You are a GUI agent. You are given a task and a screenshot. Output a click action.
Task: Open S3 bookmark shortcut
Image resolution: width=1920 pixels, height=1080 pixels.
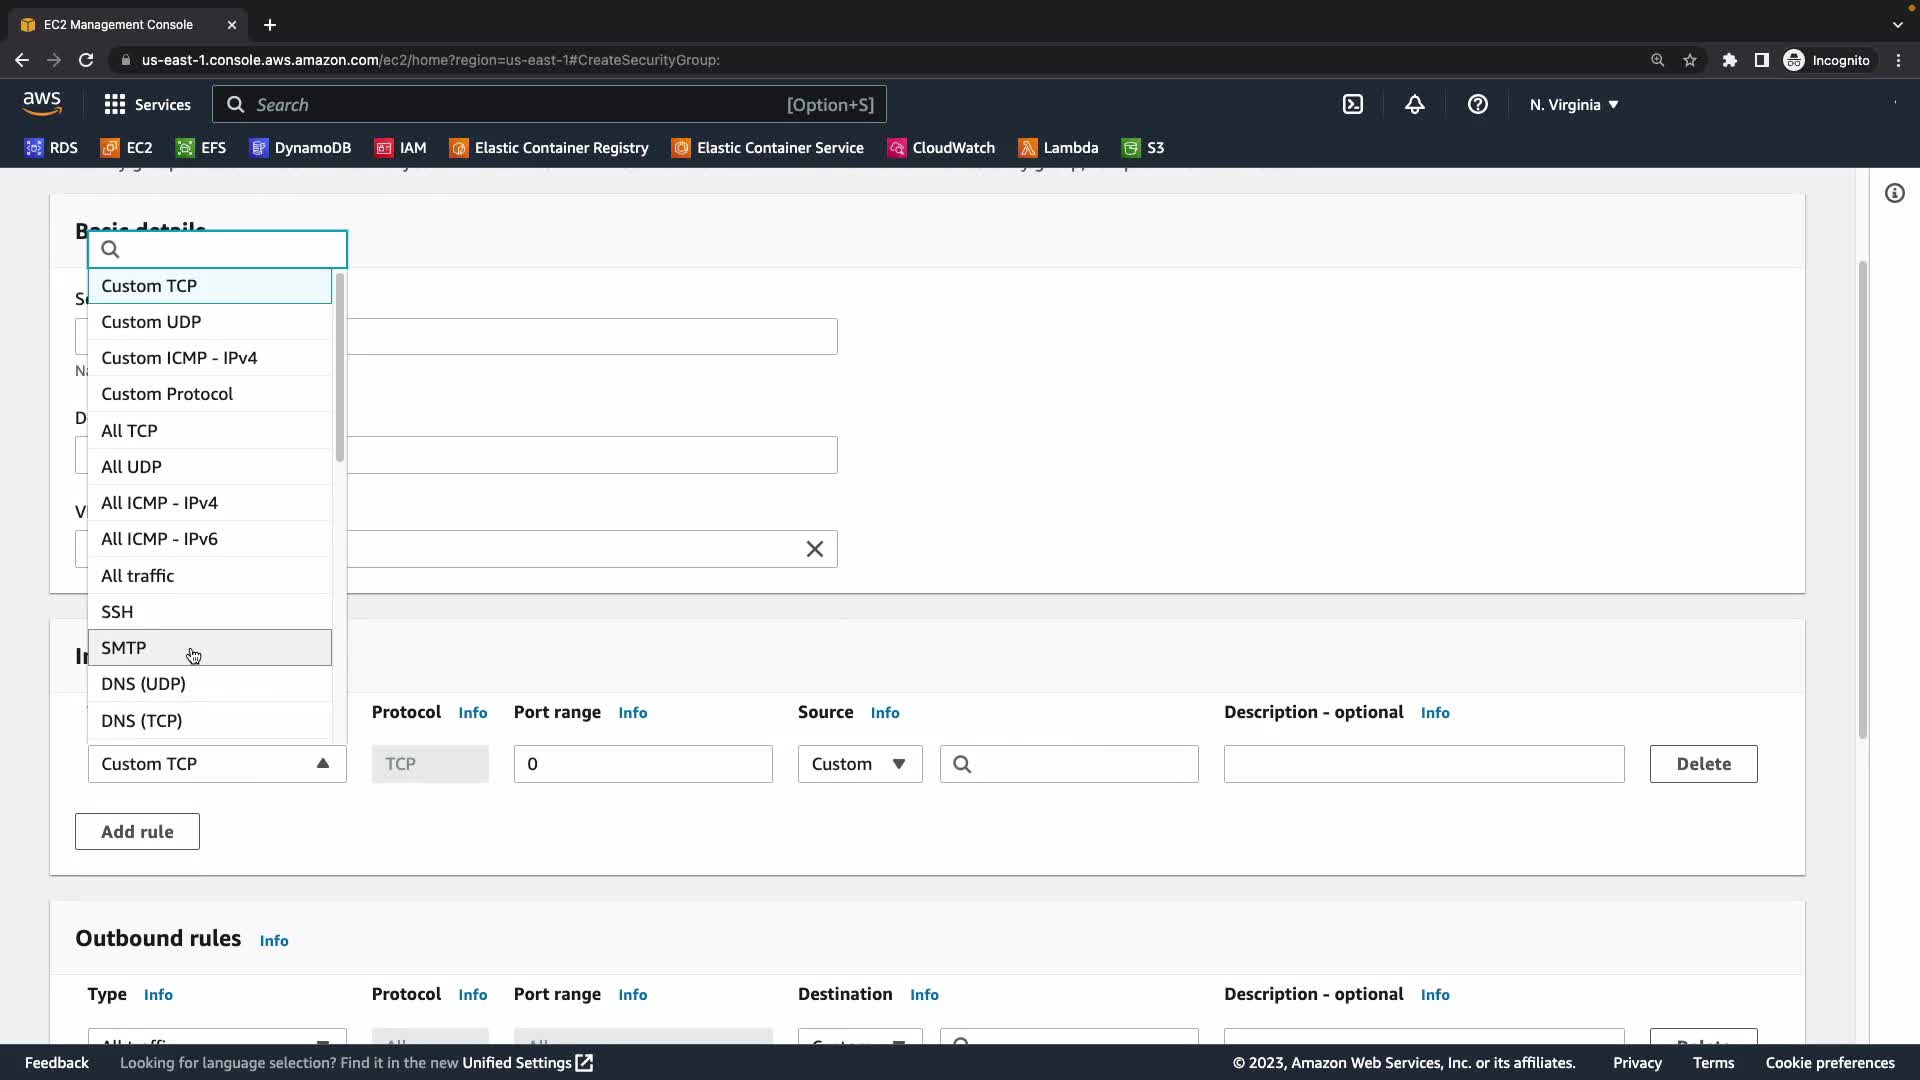(x=1143, y=148)
